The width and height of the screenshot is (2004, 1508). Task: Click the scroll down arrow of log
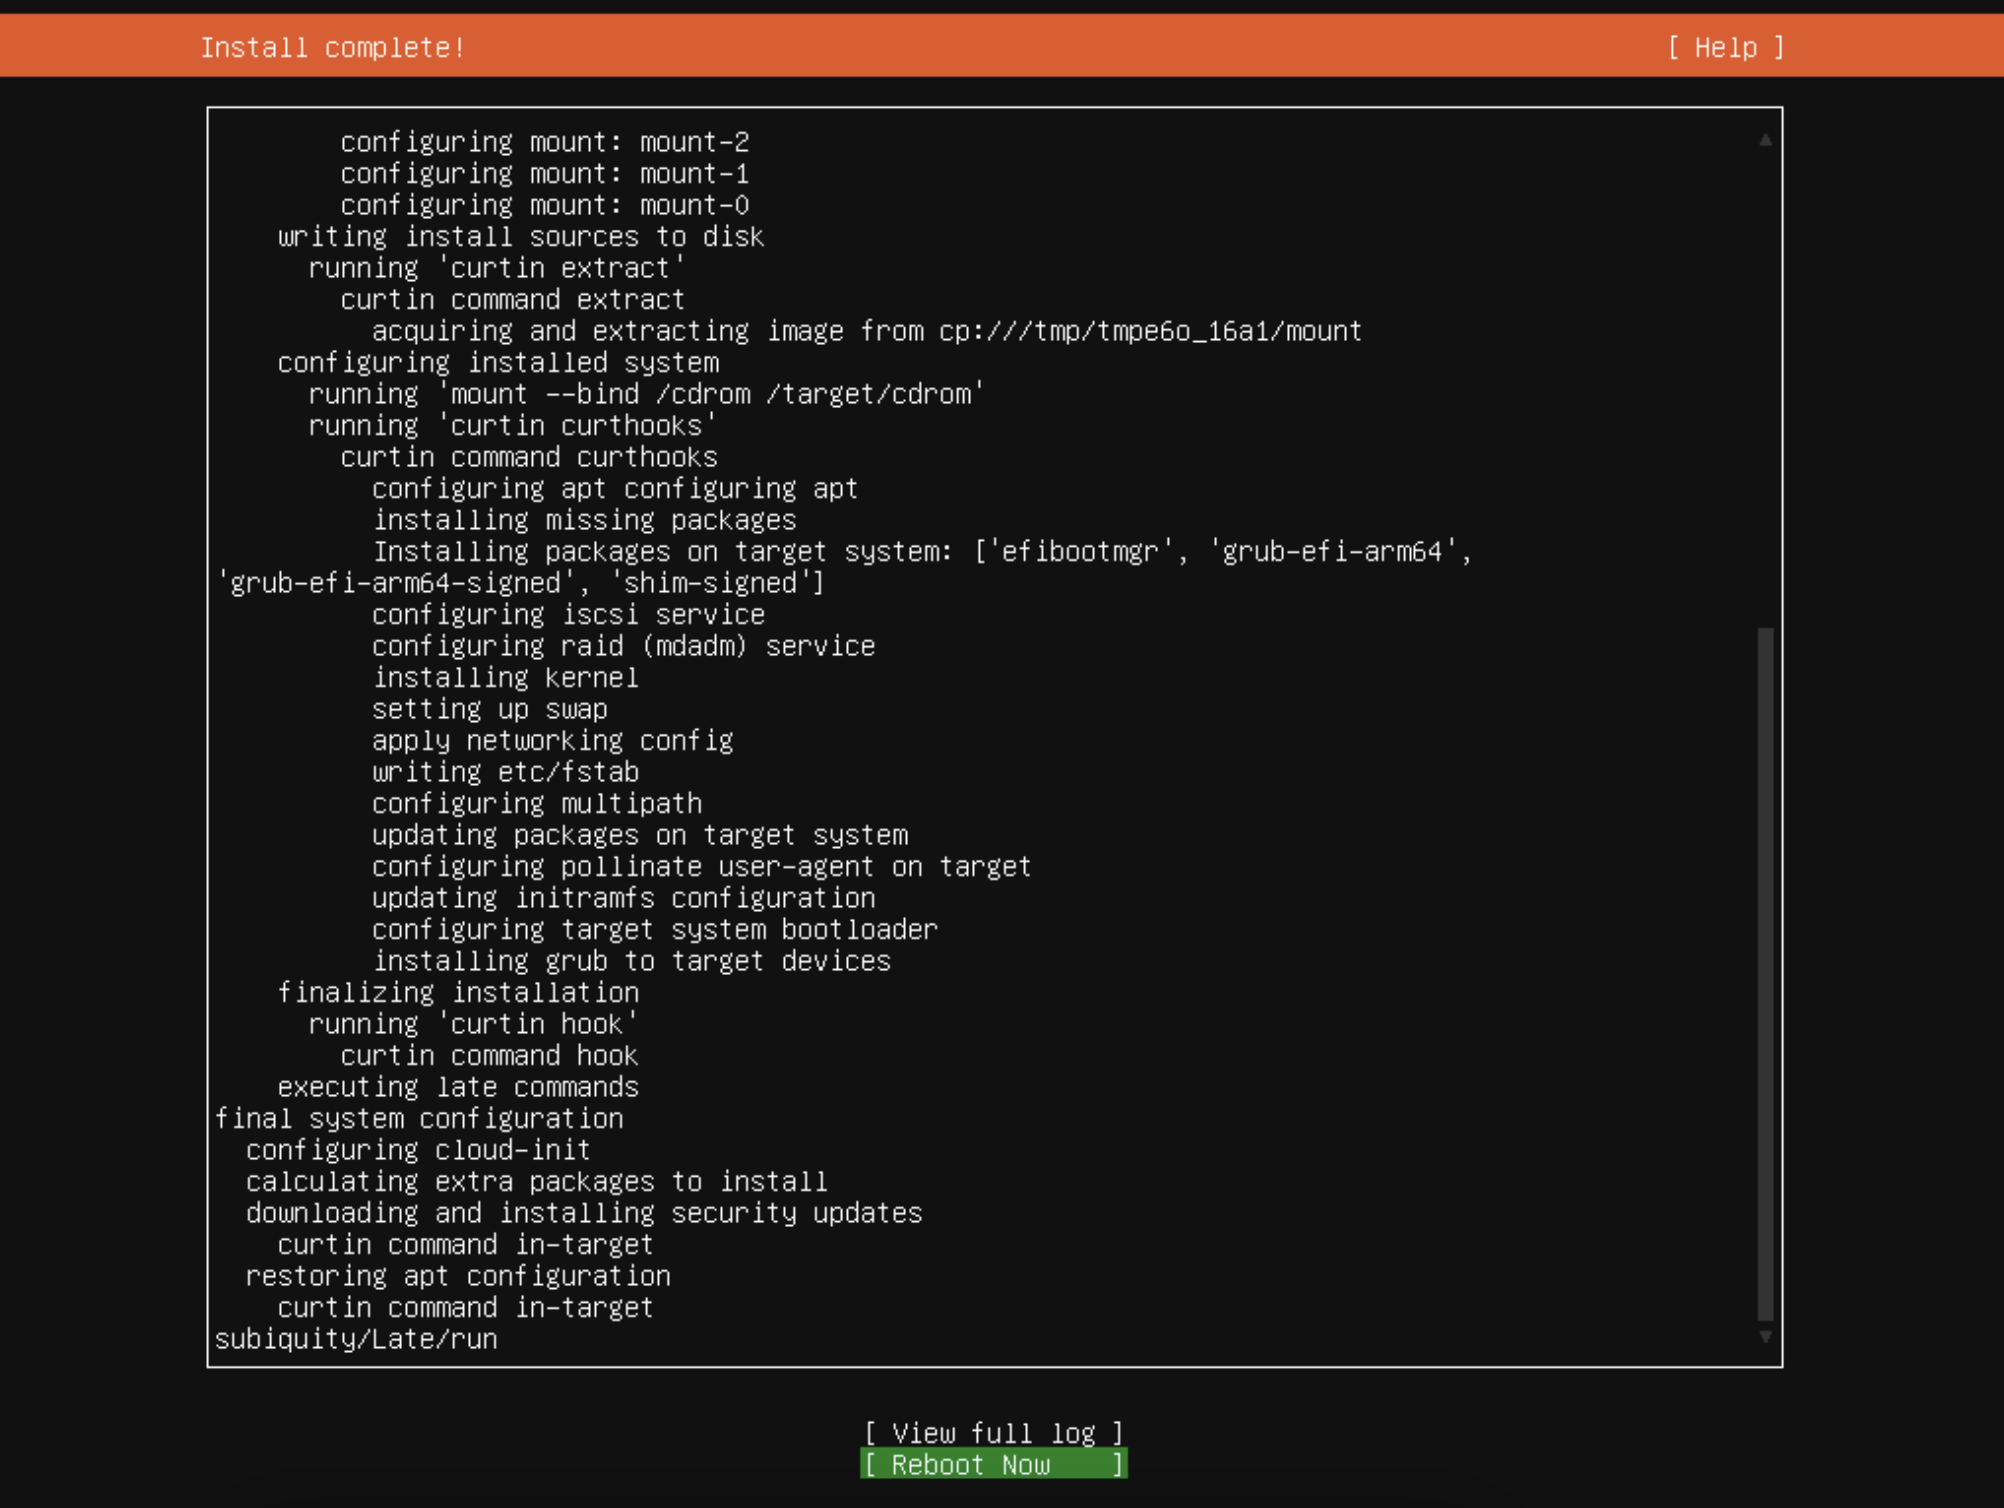point(1765,1337)
